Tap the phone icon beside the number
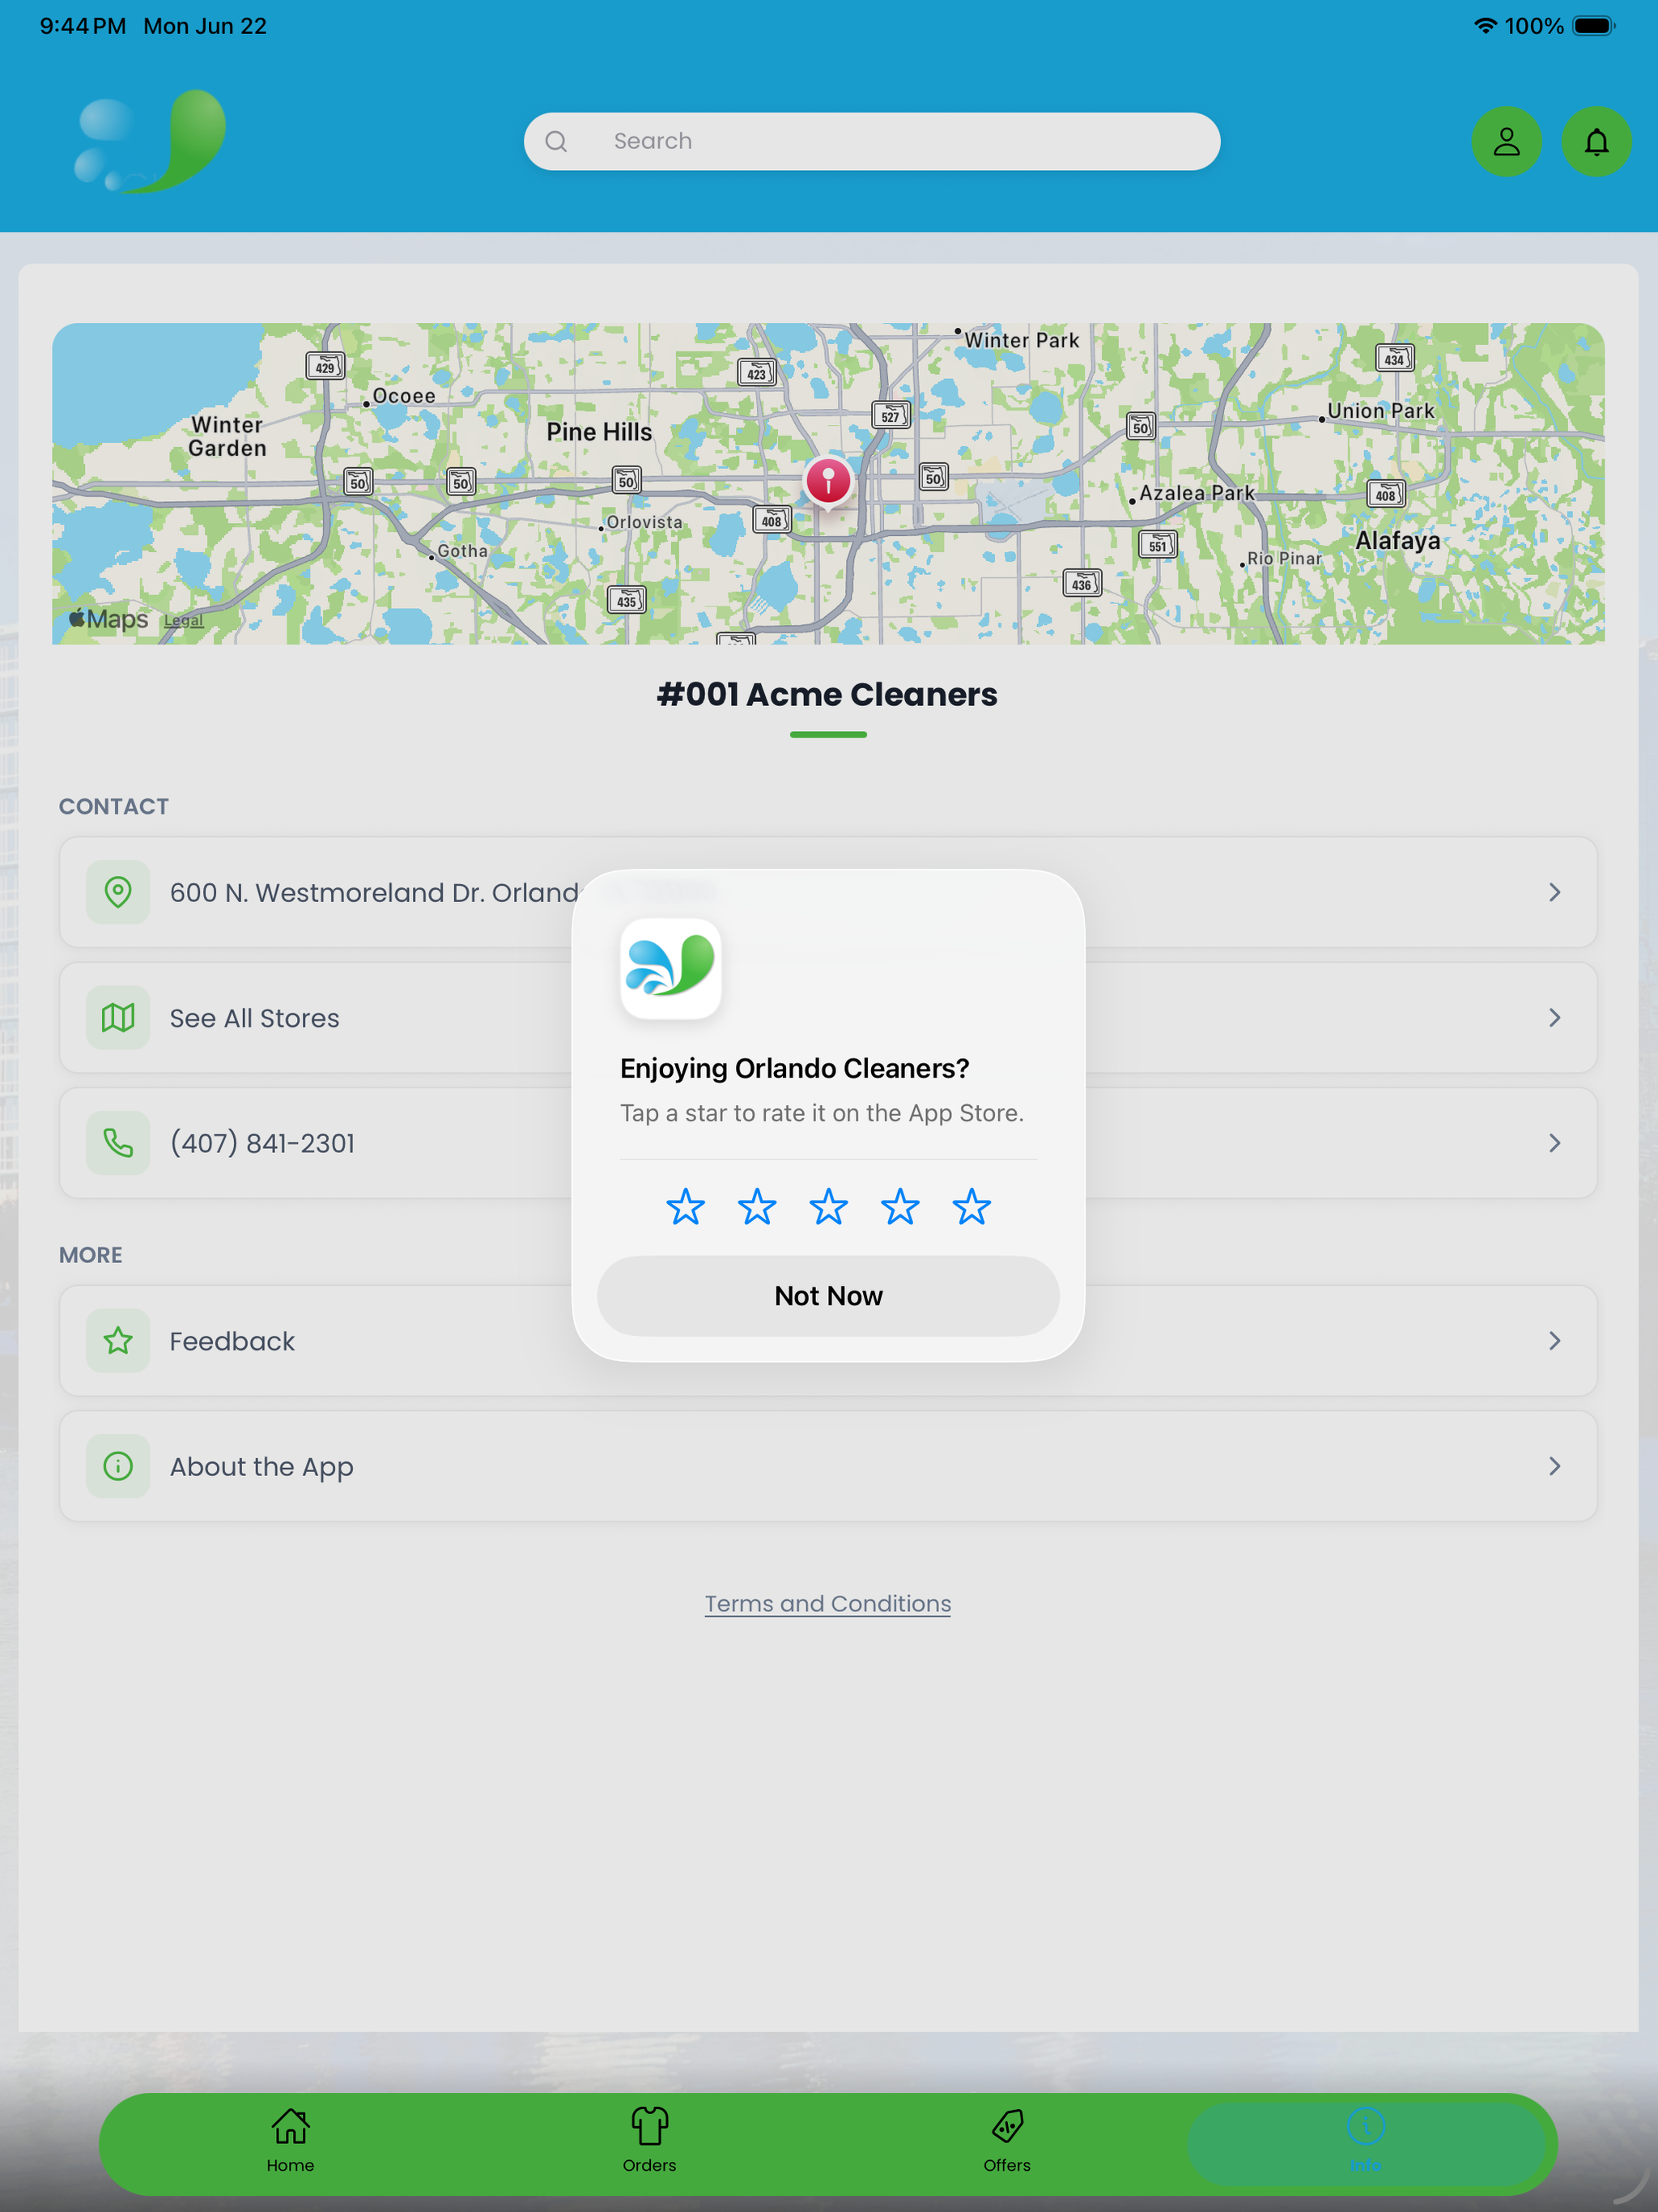 pos(118,1143)
